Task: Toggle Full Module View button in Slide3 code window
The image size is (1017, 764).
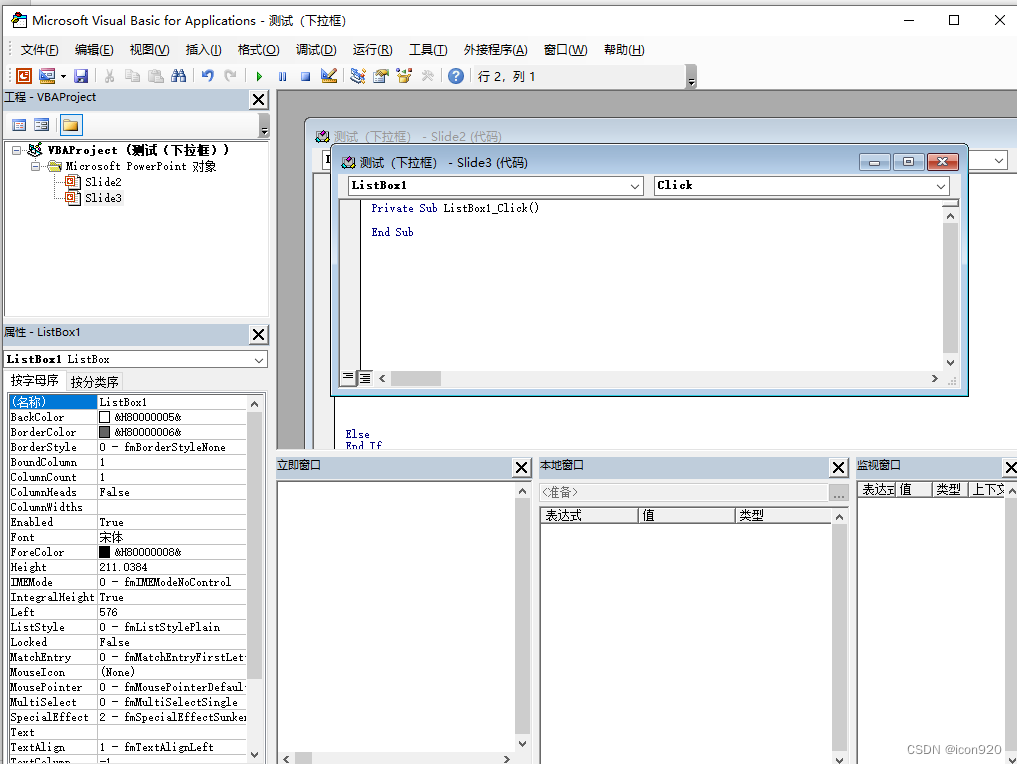Action: coord(365,377)
